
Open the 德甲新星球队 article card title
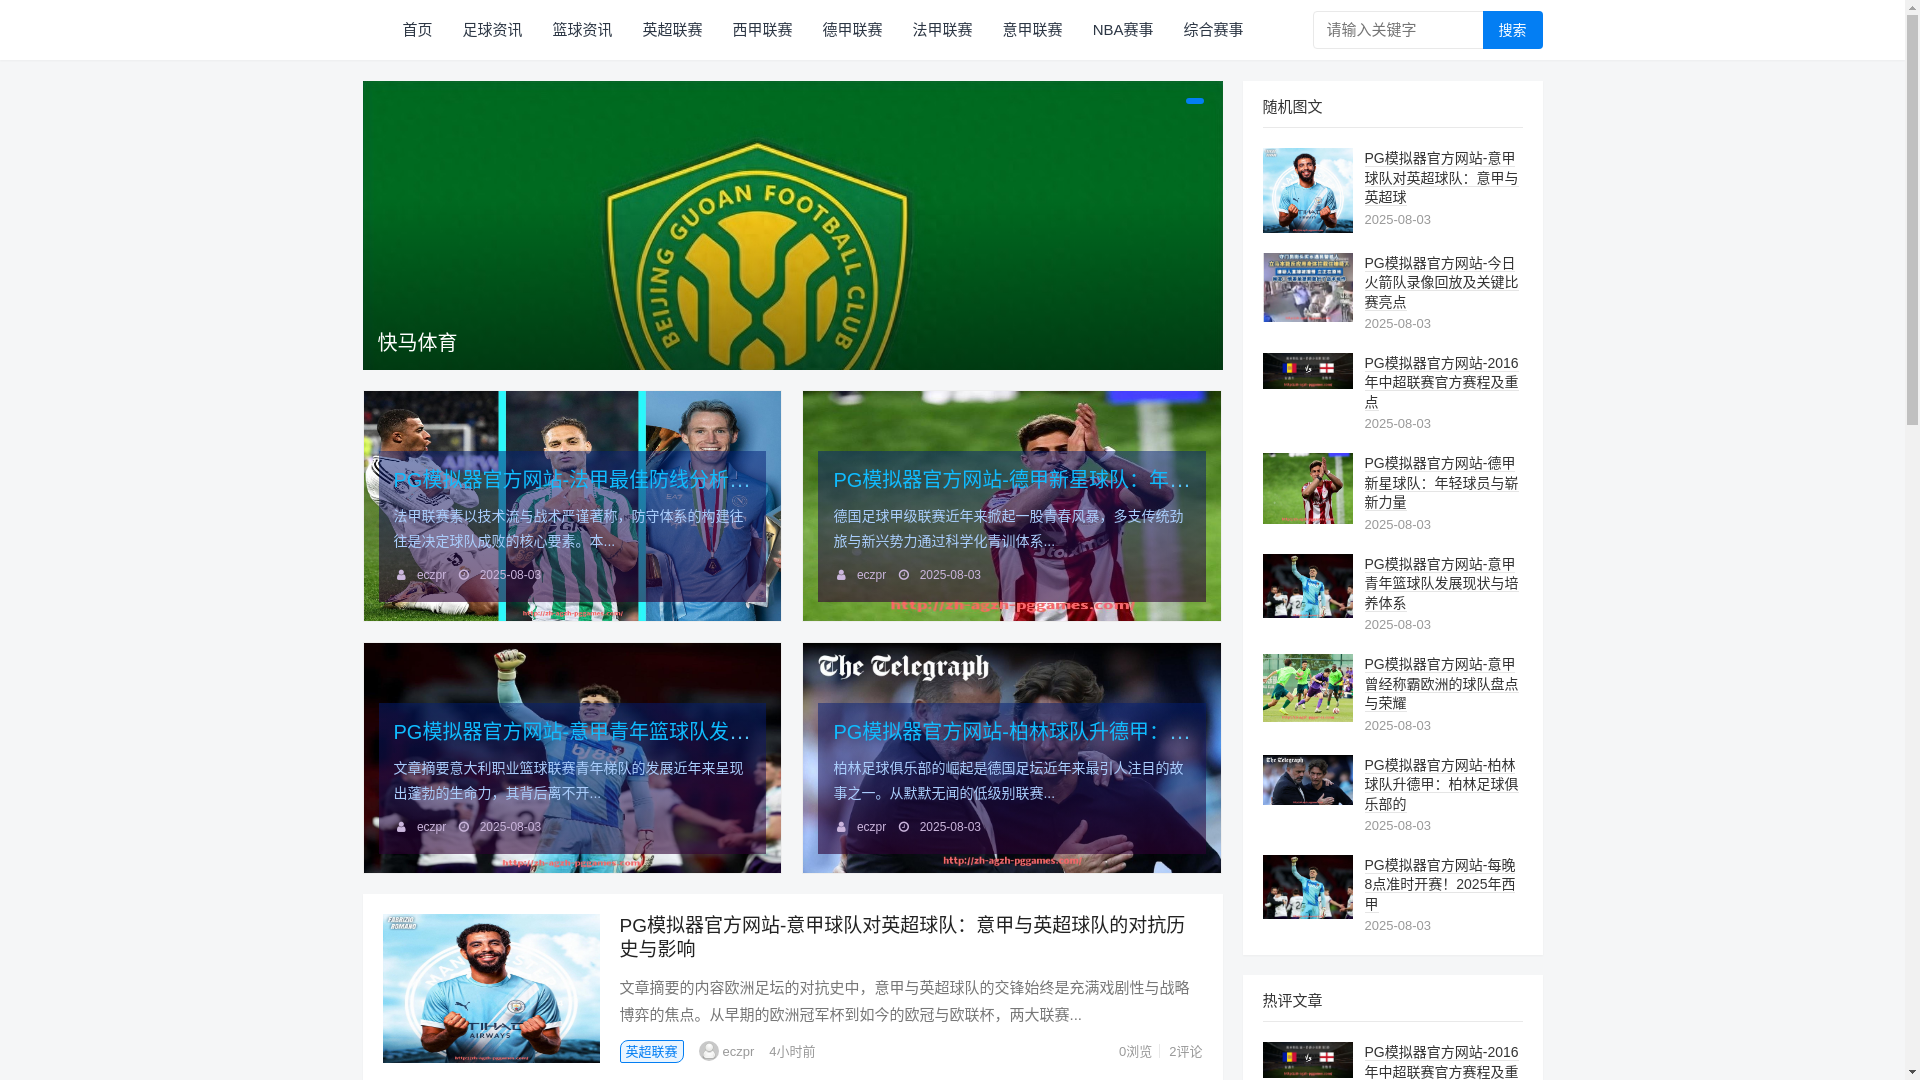[1012, 479]
